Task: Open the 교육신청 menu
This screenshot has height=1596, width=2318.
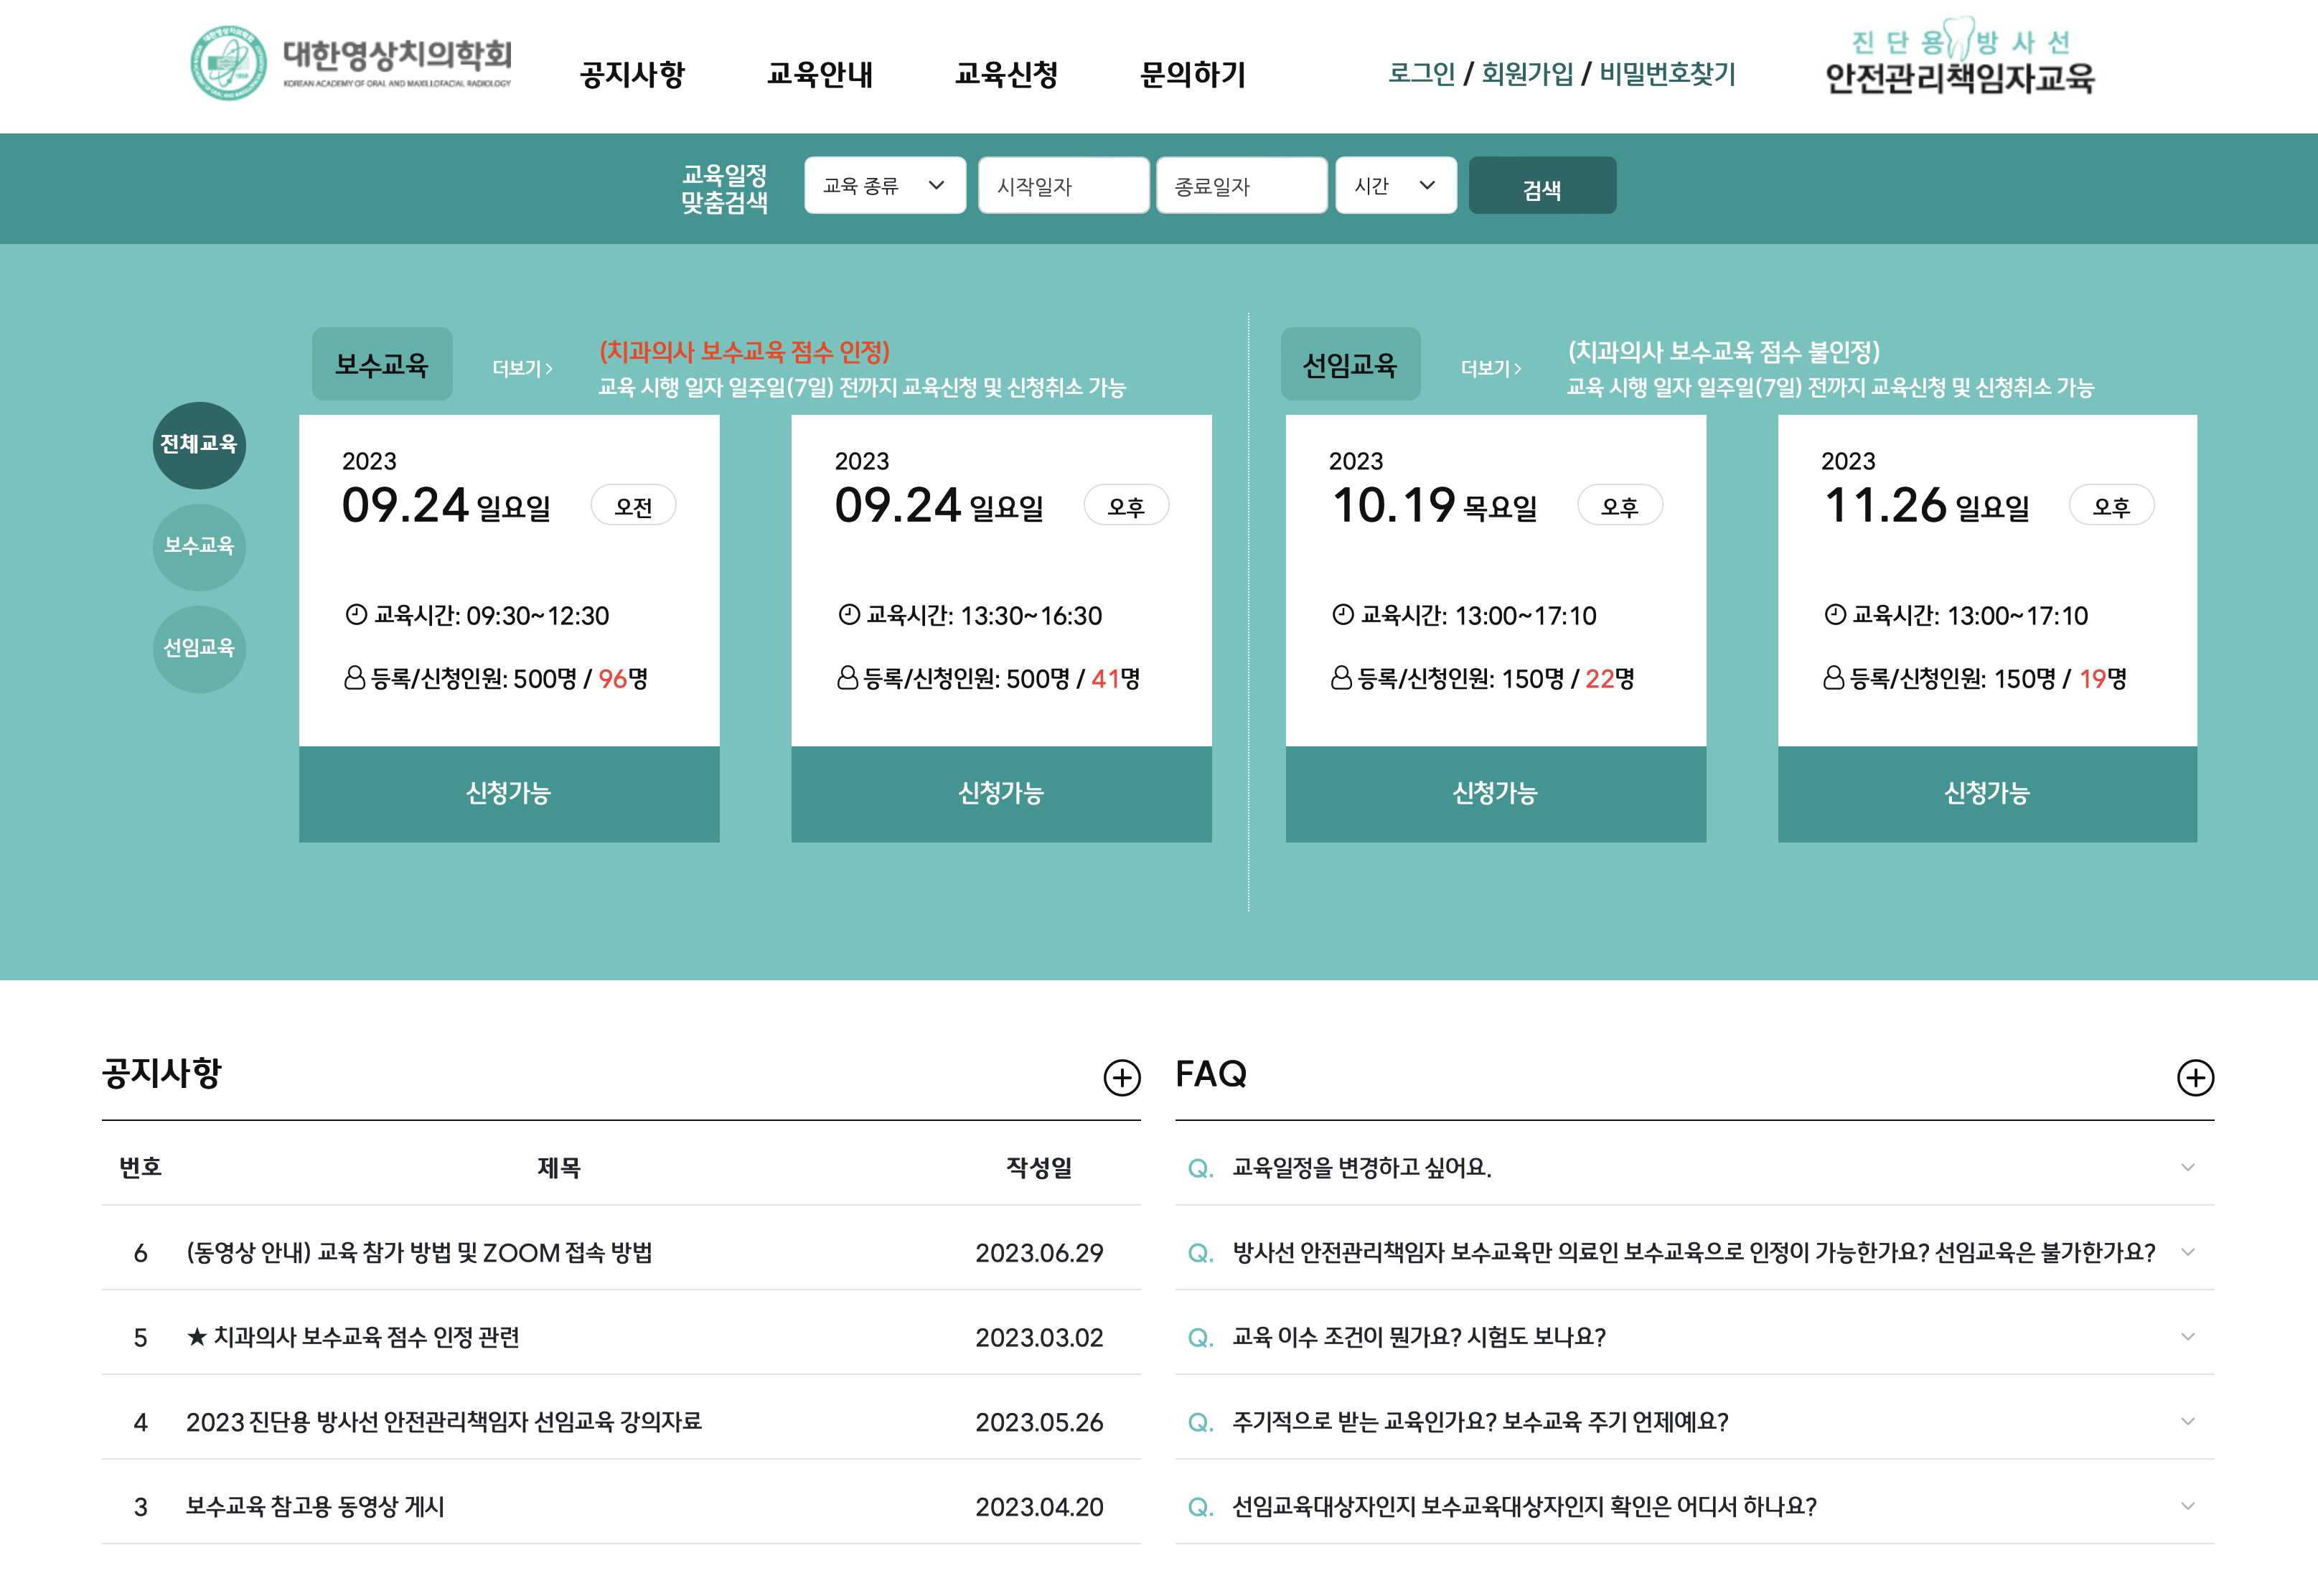Action: (x=1008, y=74)
